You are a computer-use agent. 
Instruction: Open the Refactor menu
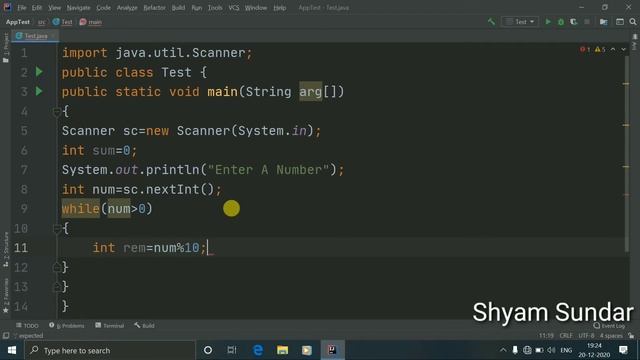[x=154, y=8]
